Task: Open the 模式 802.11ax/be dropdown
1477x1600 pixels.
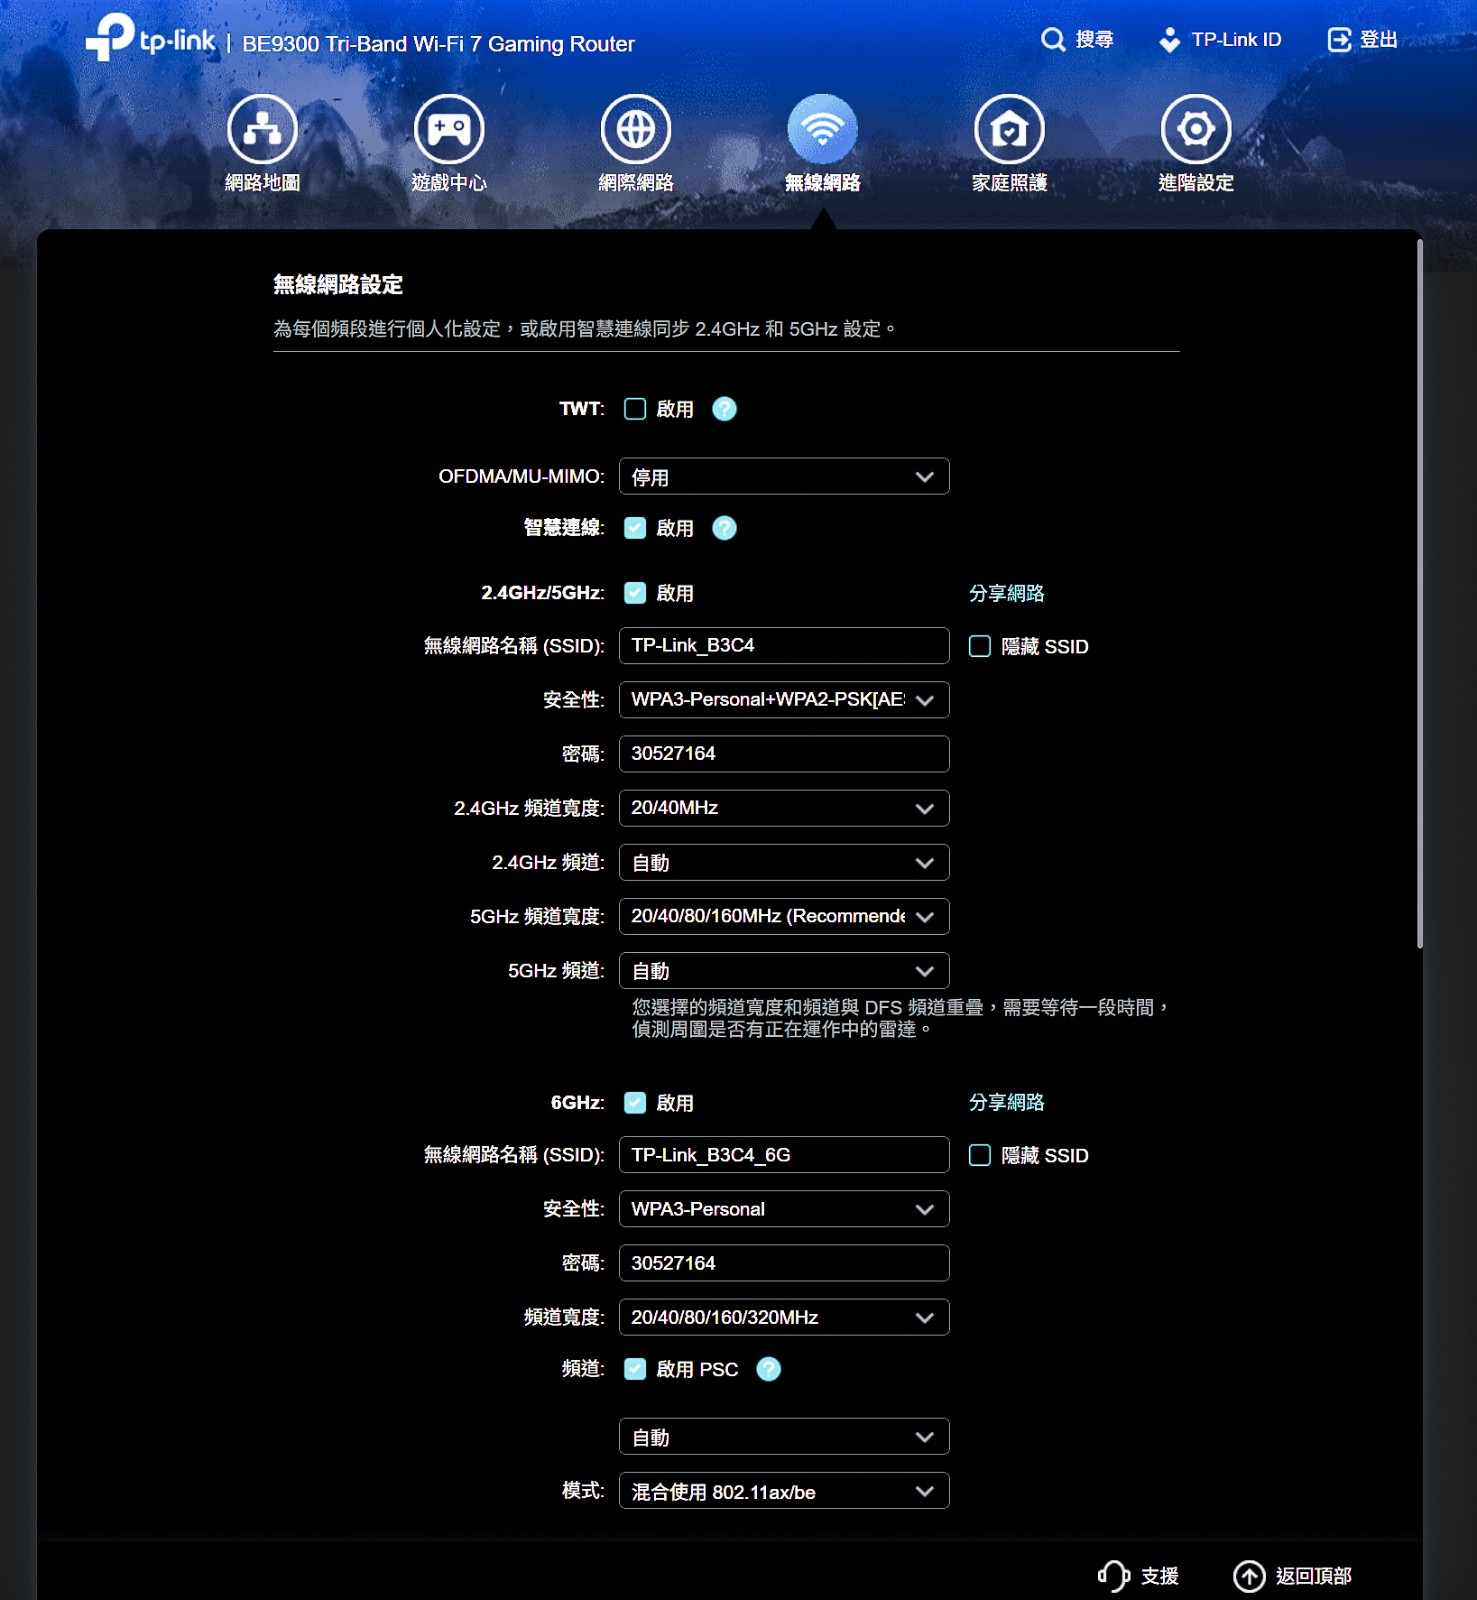Action: (784, 1491)
